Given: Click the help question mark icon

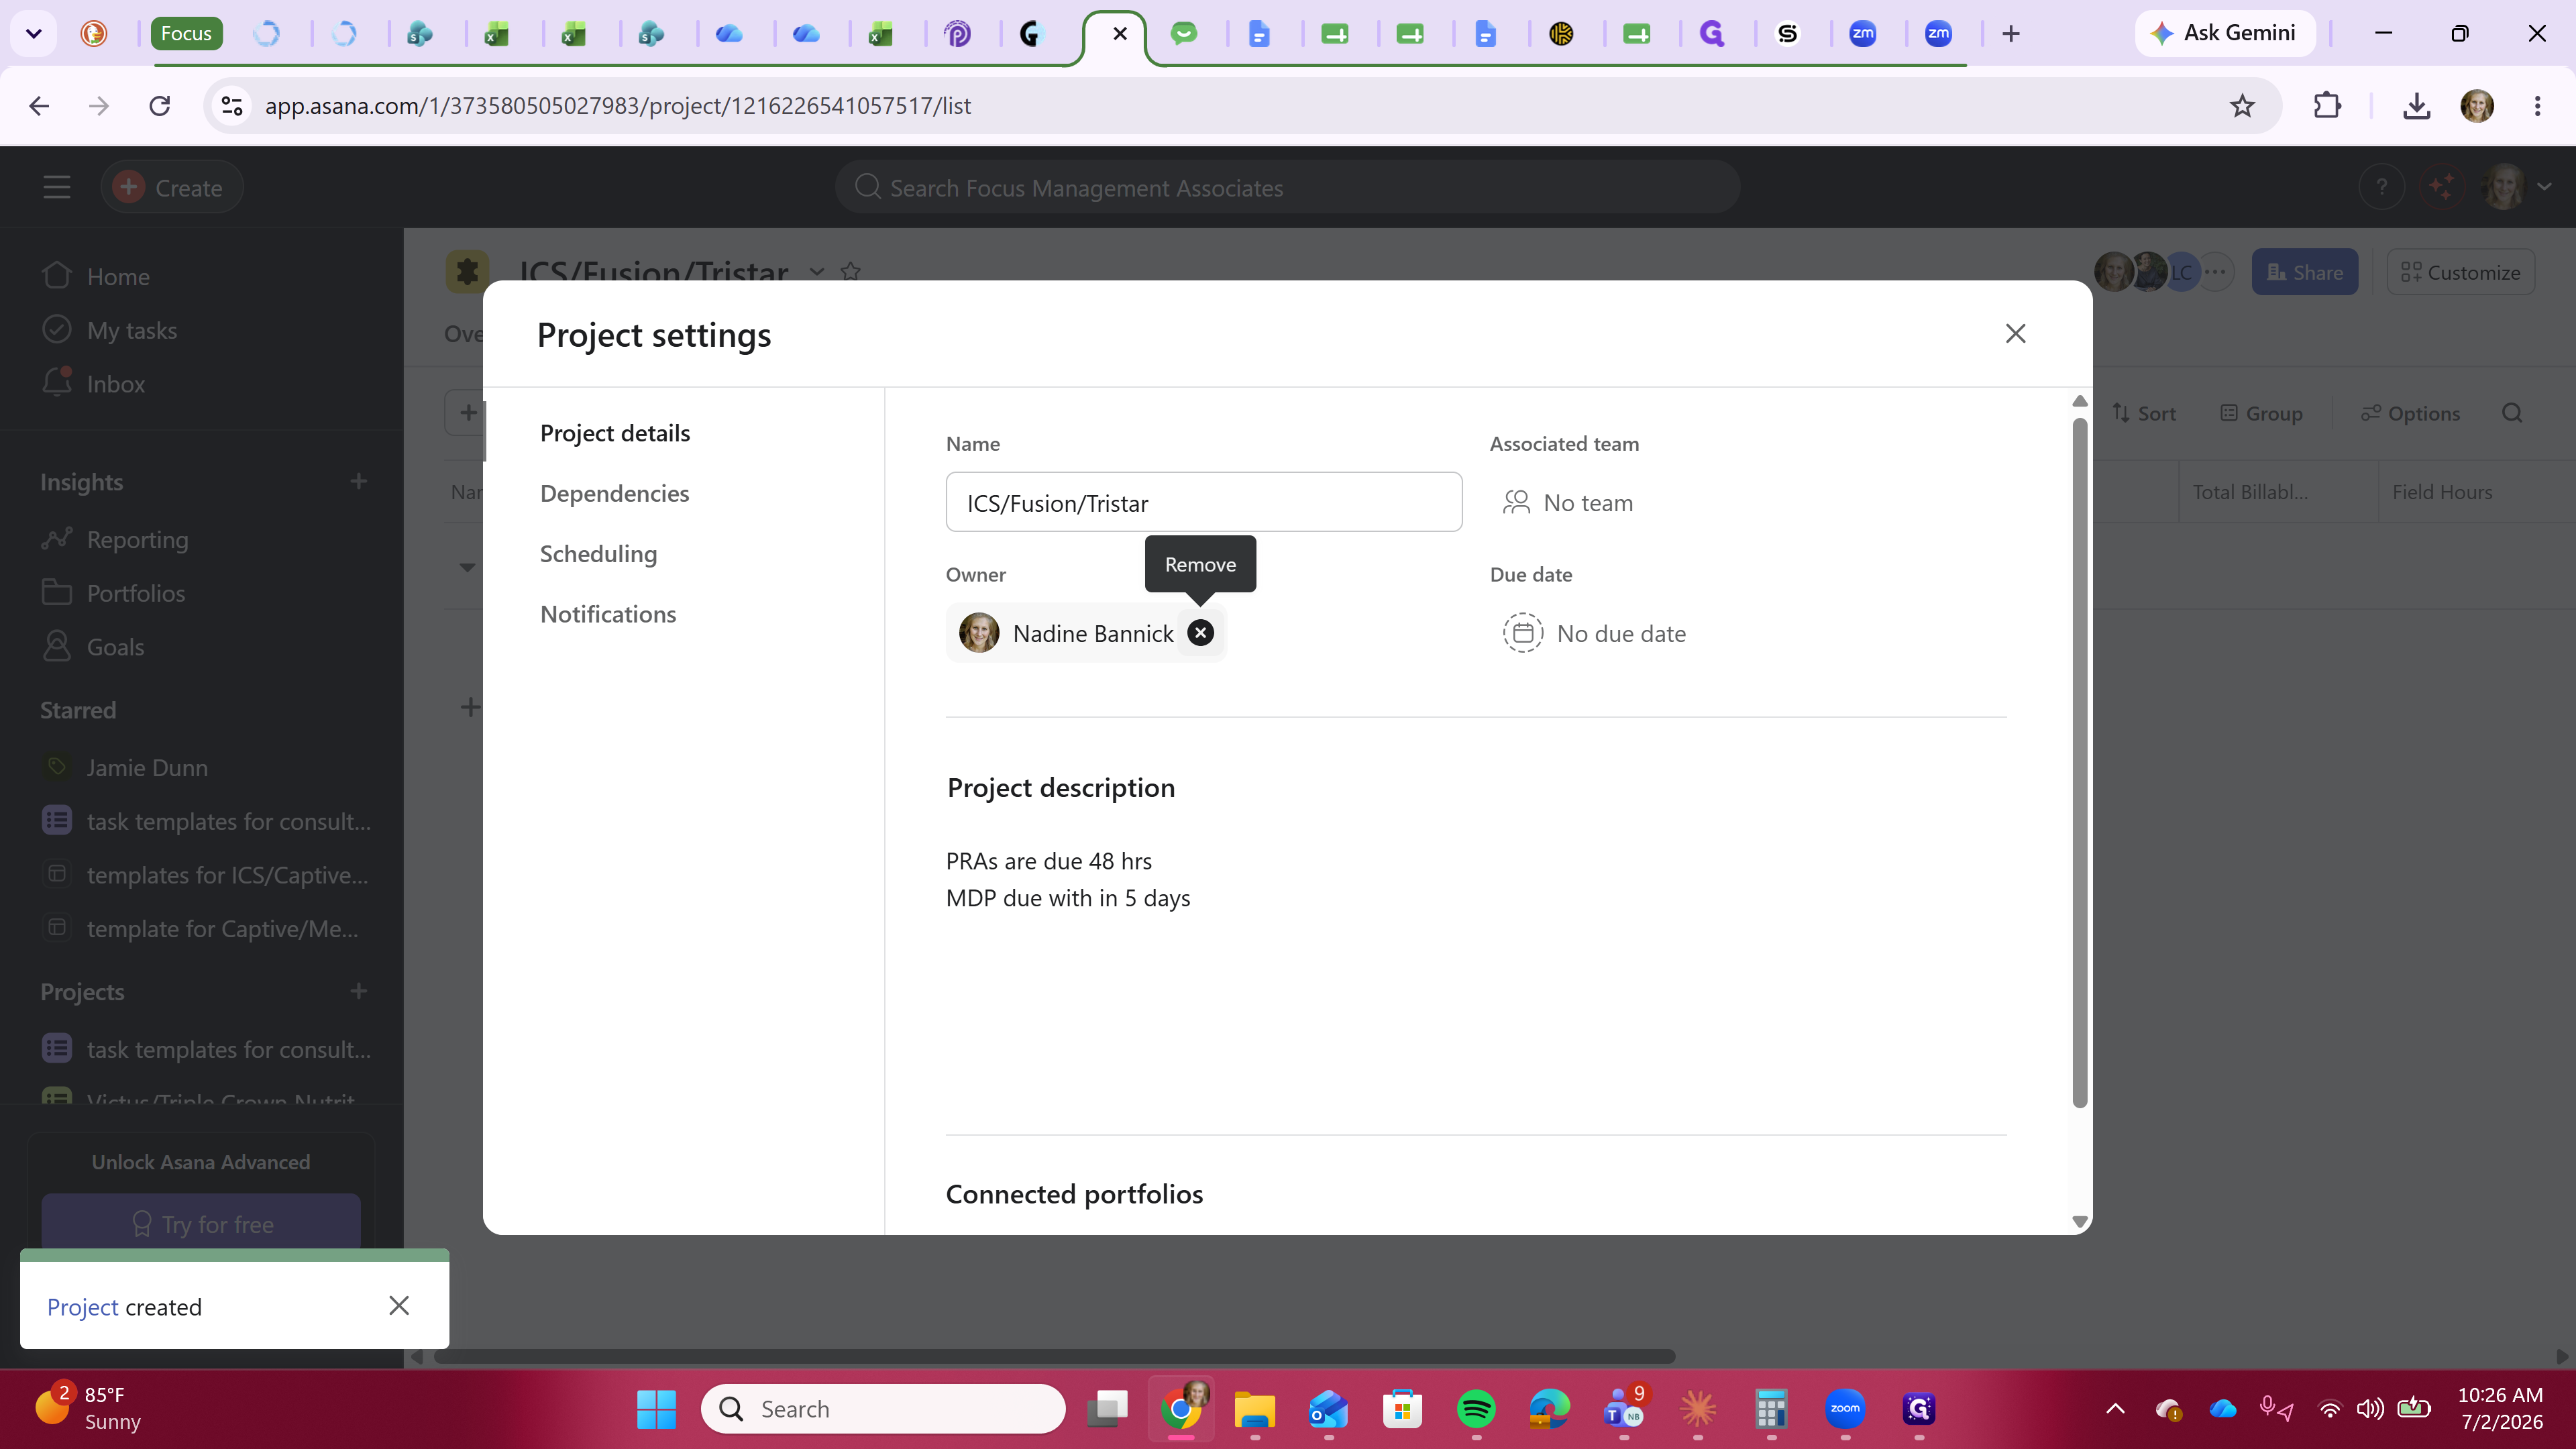Looking at the screenshot, I should tap(2382, 187).
